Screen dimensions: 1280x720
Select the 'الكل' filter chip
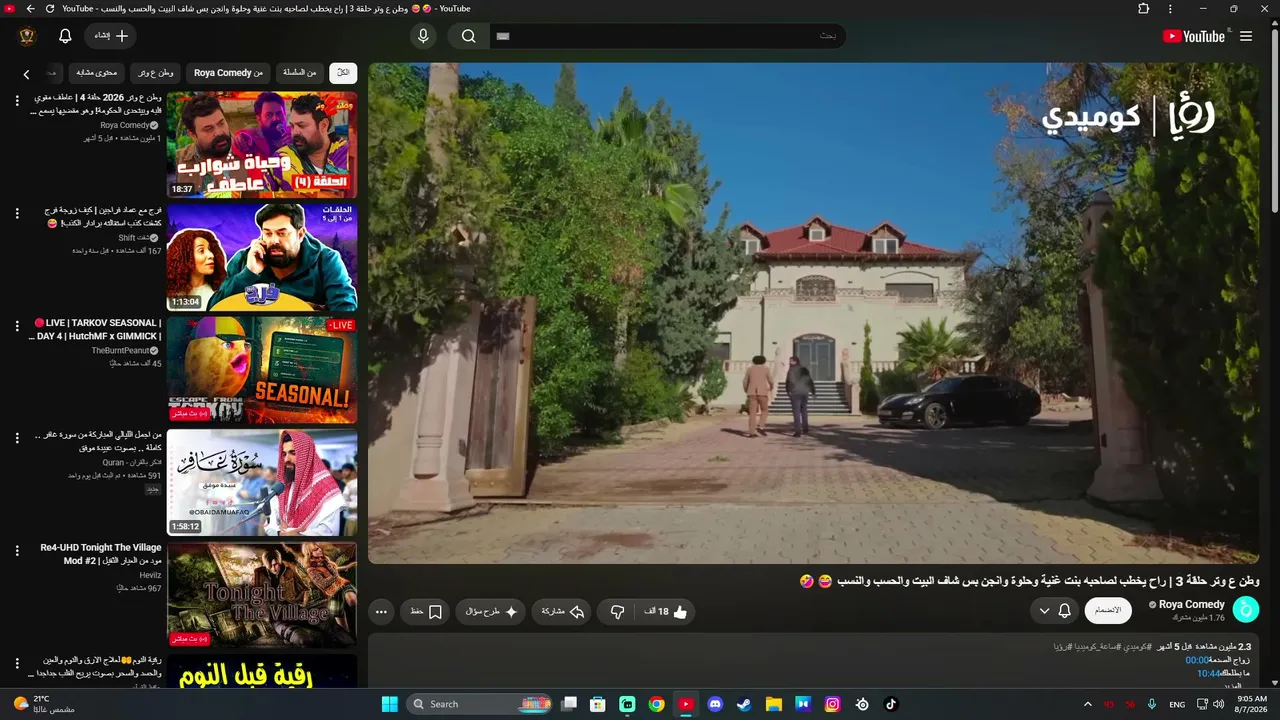(x=343, y=72)
